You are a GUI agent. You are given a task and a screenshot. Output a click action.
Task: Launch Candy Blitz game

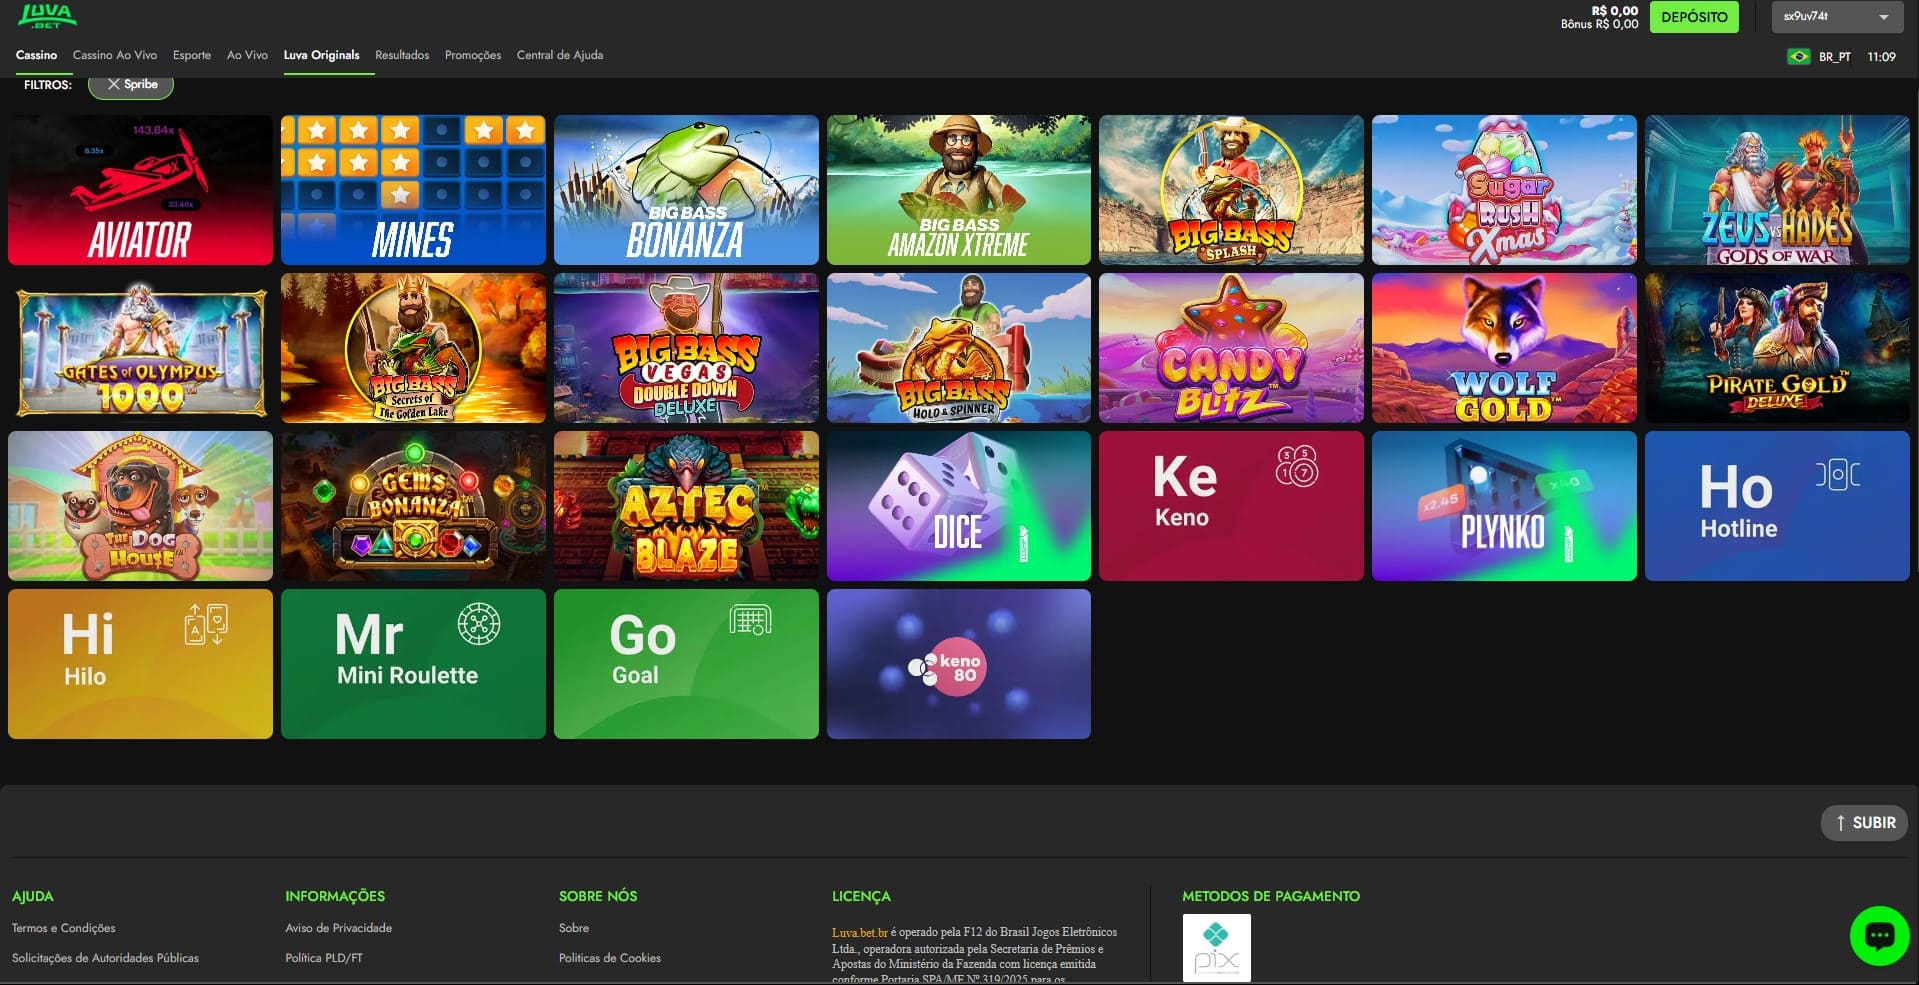point(1231,348)
